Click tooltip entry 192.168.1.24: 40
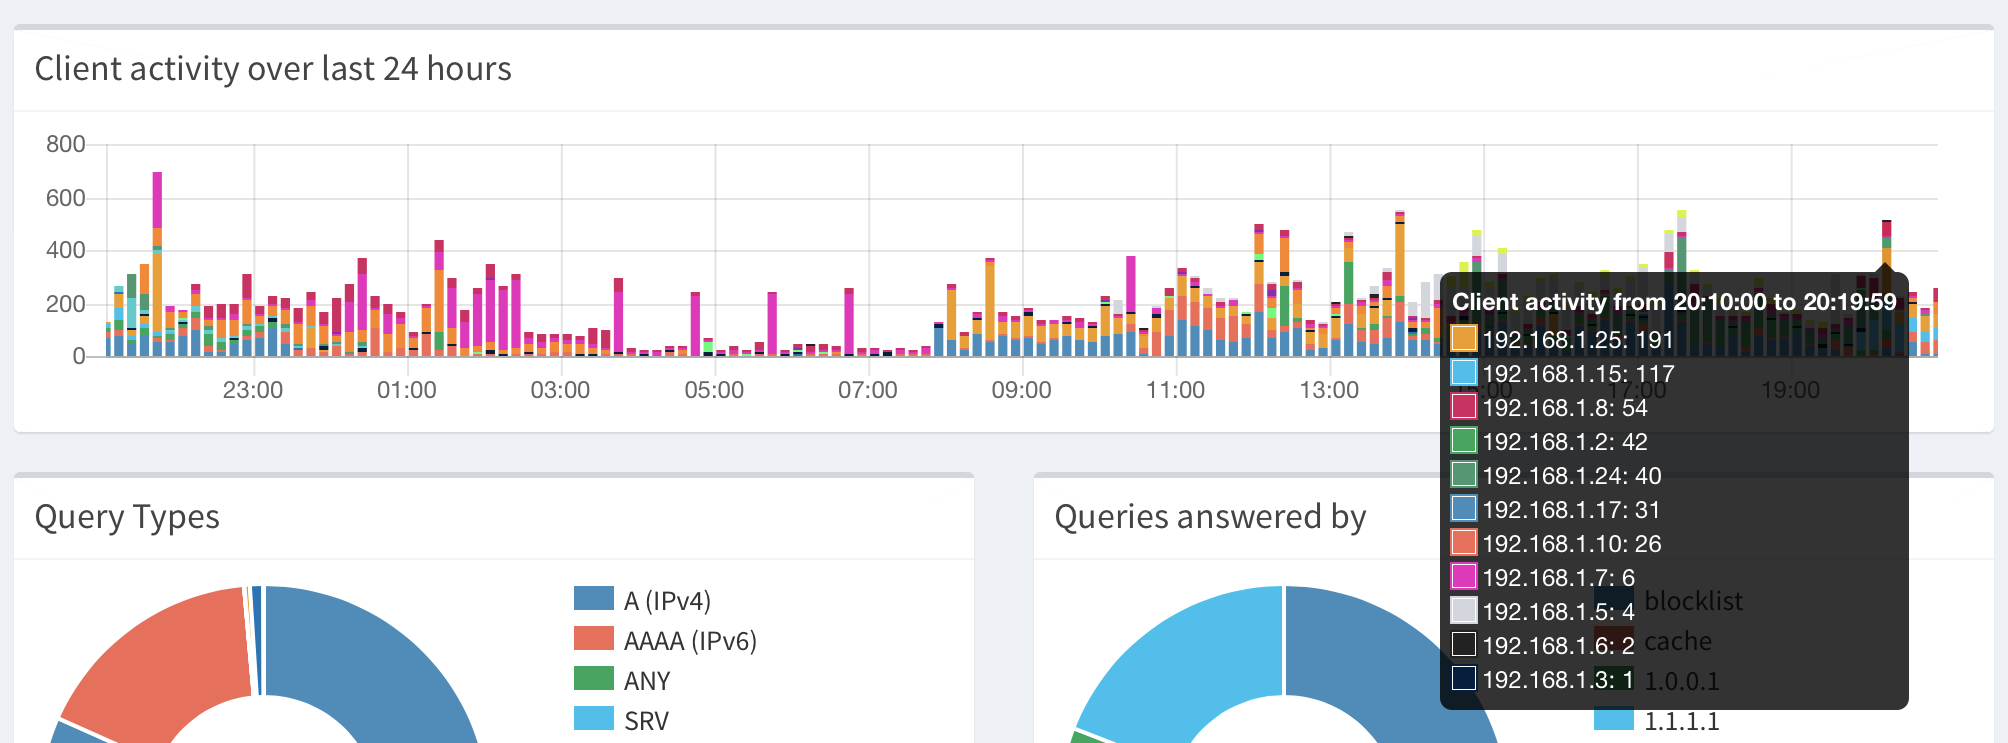 [x=1572, y=476]
